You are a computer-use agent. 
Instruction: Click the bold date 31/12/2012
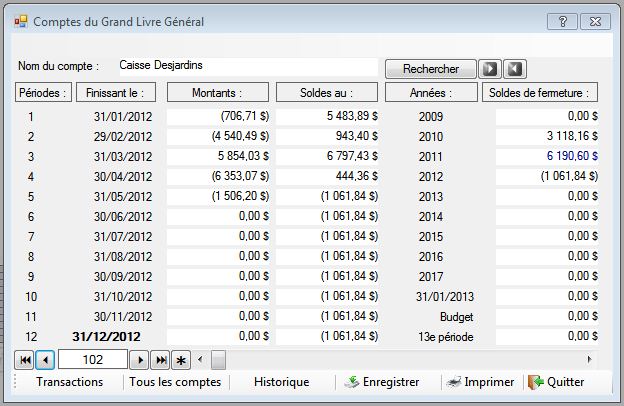[106, 337]
